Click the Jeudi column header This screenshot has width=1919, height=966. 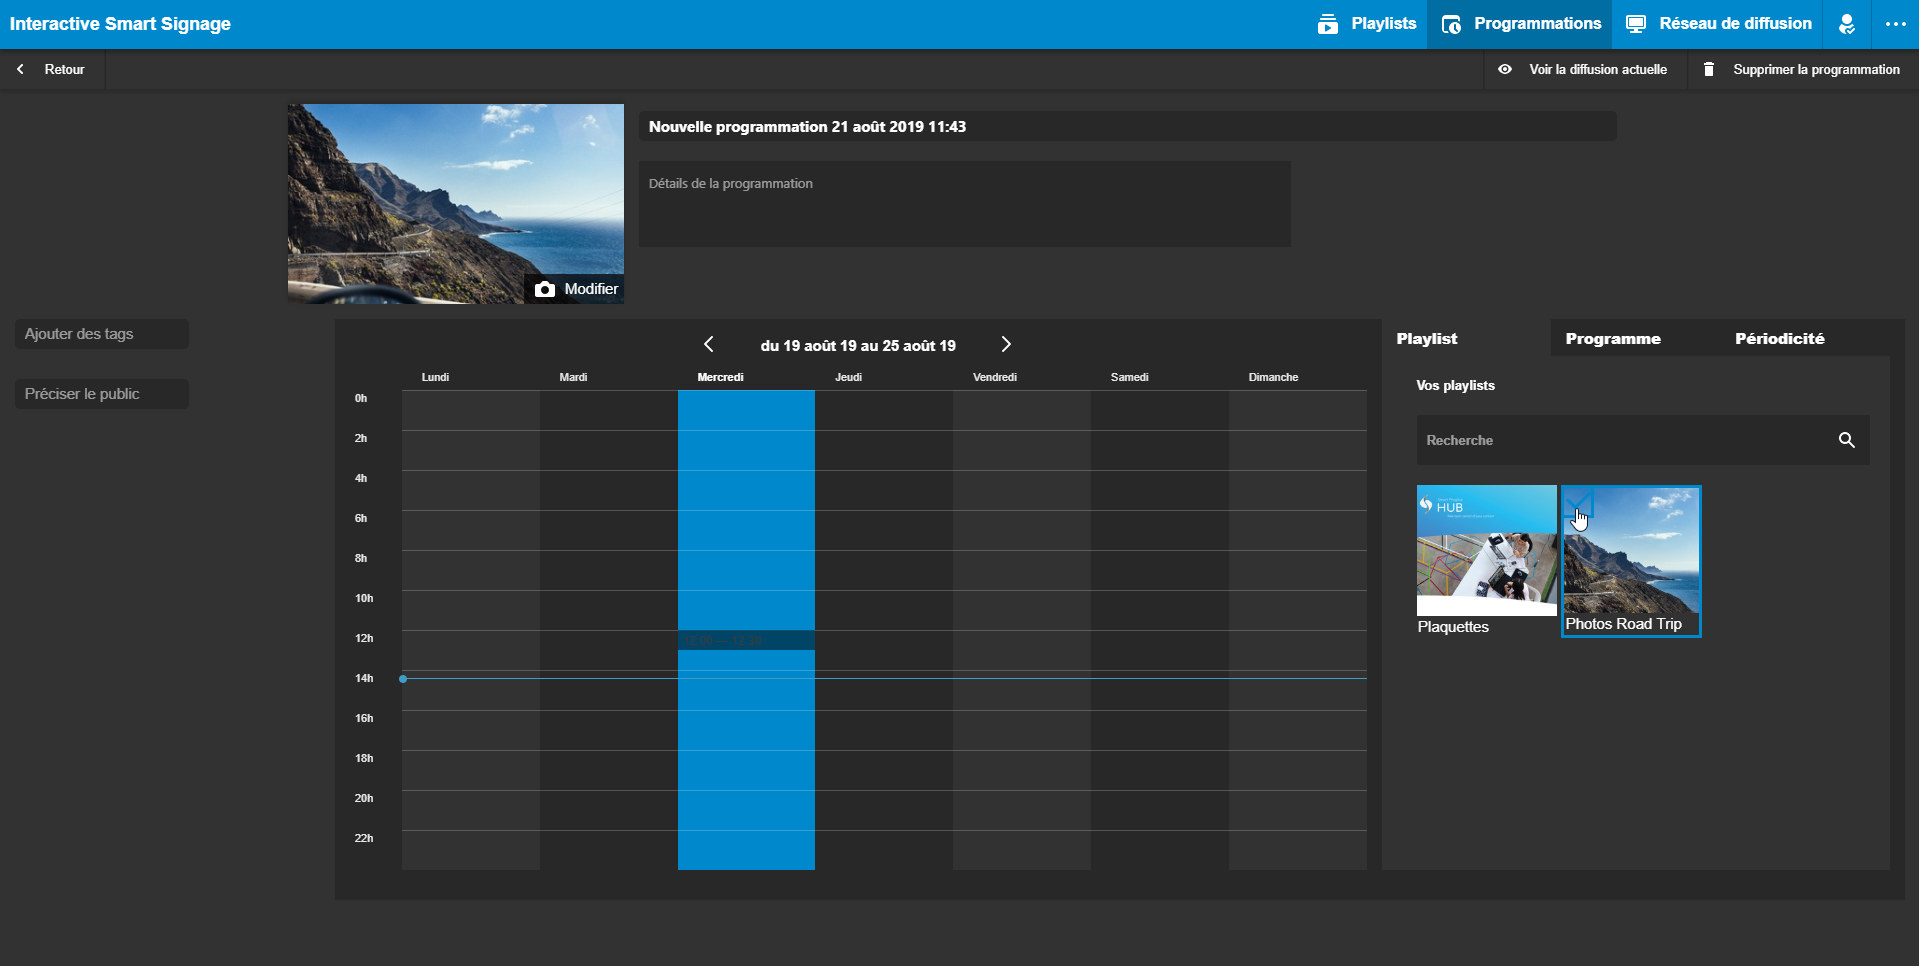click(x=848, y=377)
